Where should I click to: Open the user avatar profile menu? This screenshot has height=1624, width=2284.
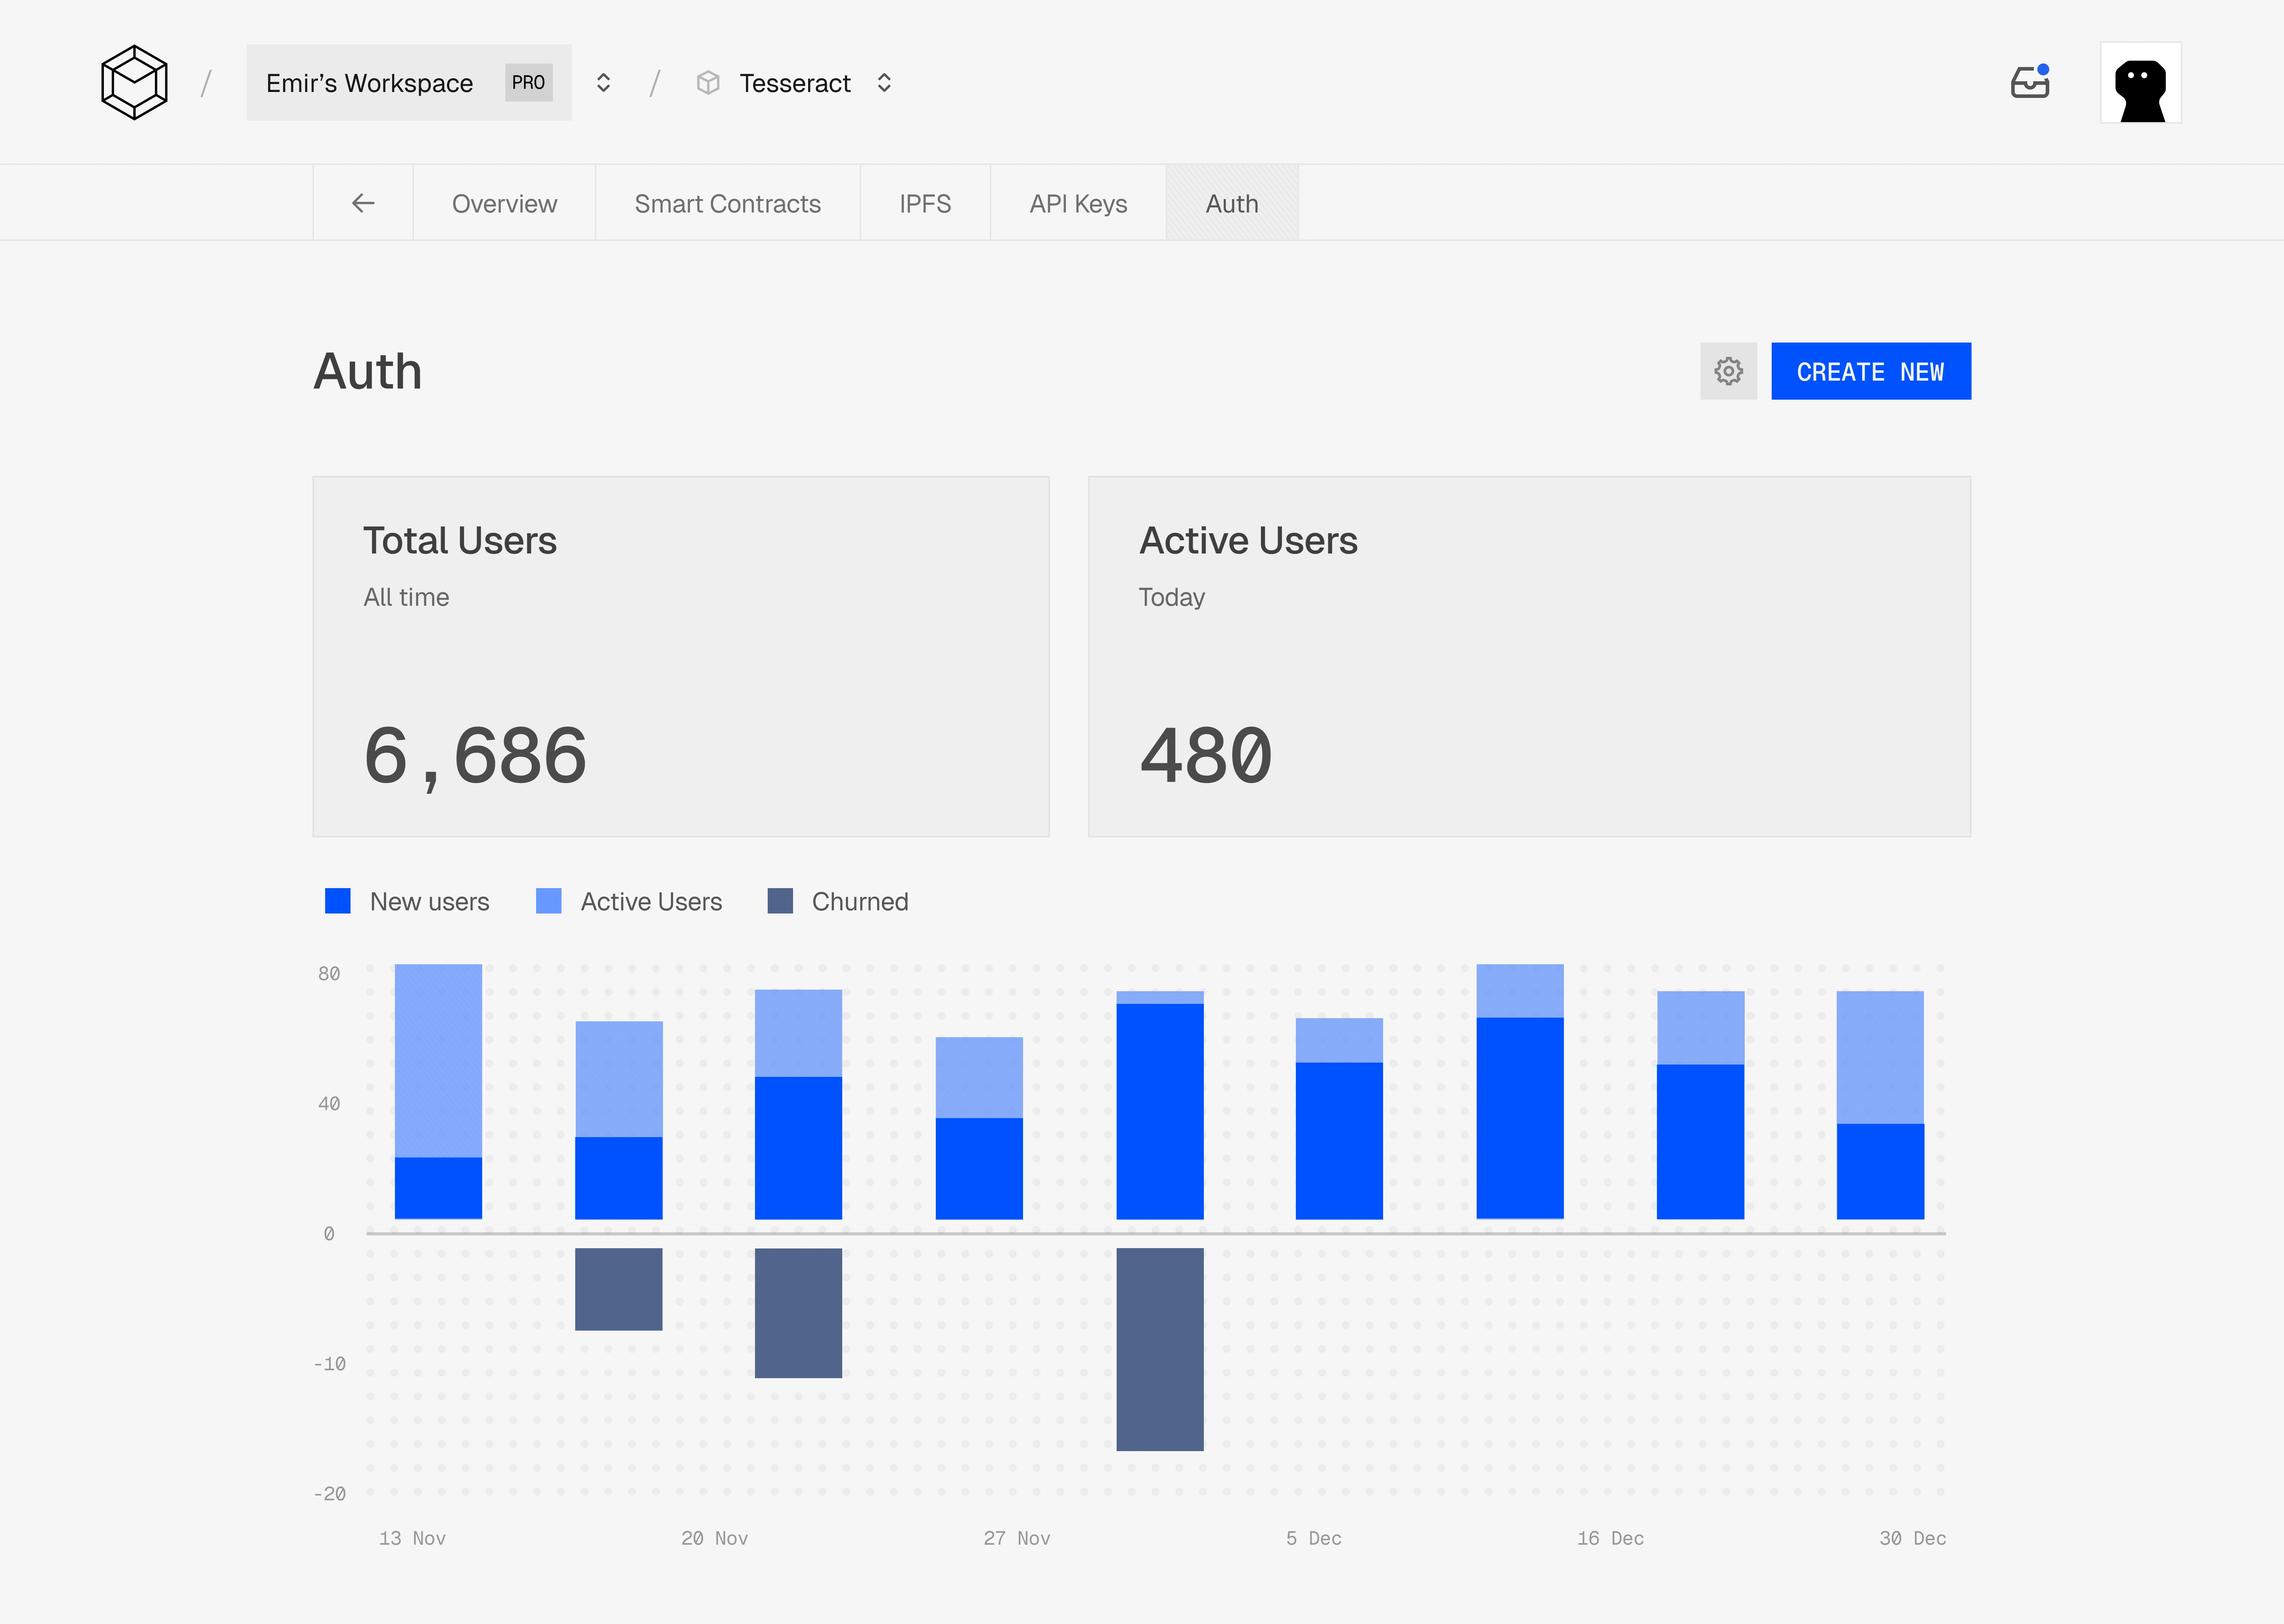point(2140,83)
